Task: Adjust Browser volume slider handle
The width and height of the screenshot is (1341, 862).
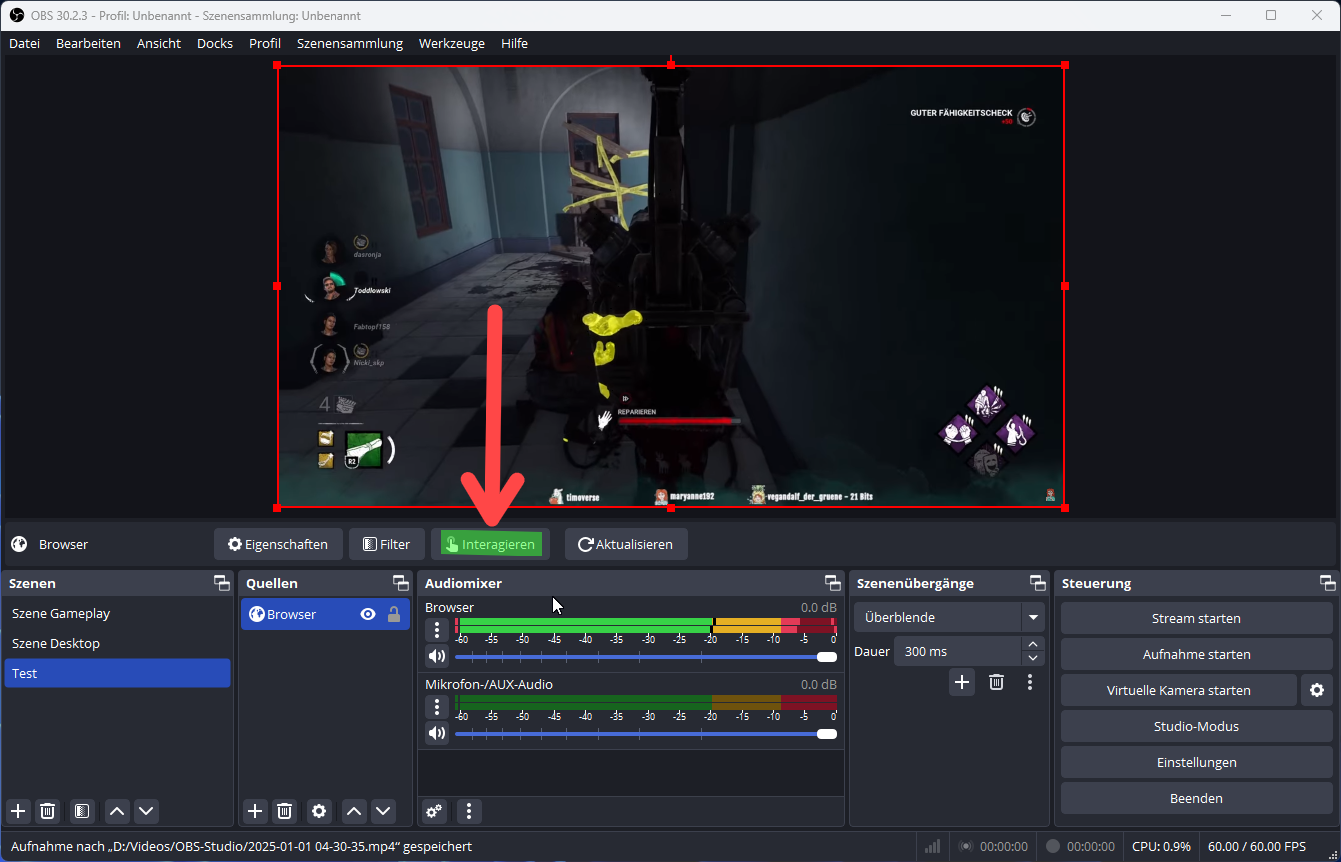Action: [827, 657]
